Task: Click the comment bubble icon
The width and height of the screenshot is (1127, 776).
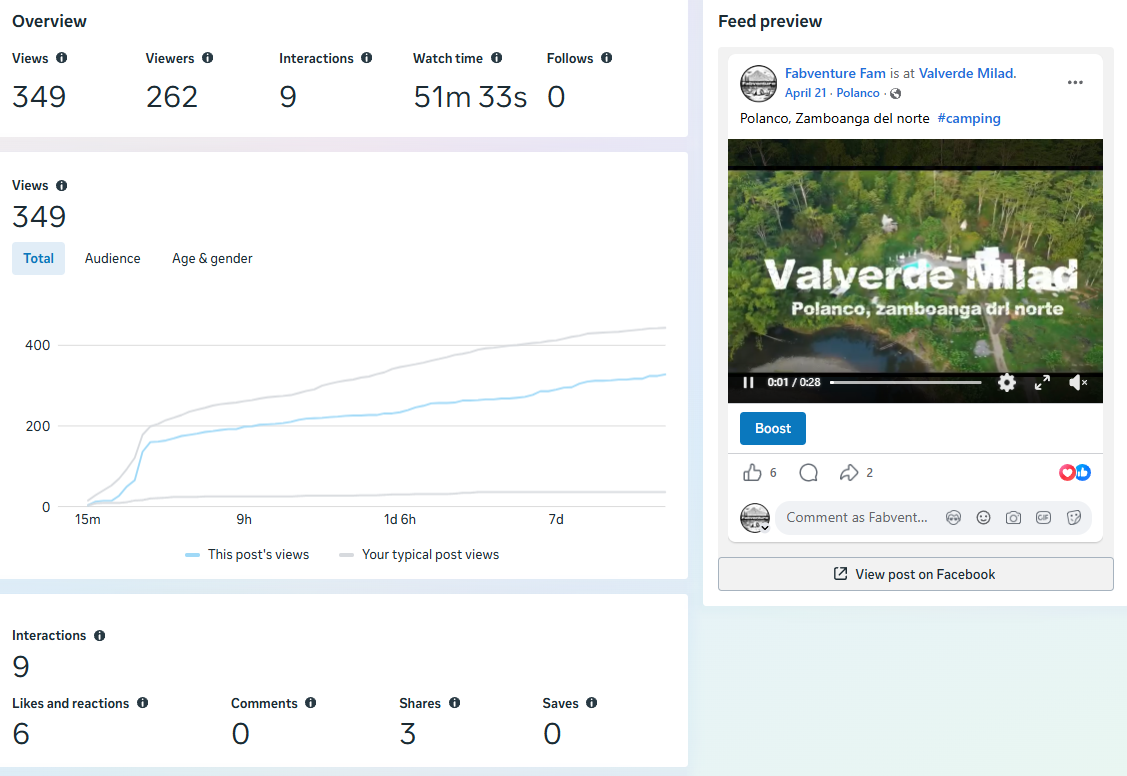Action: pos(809,472)
